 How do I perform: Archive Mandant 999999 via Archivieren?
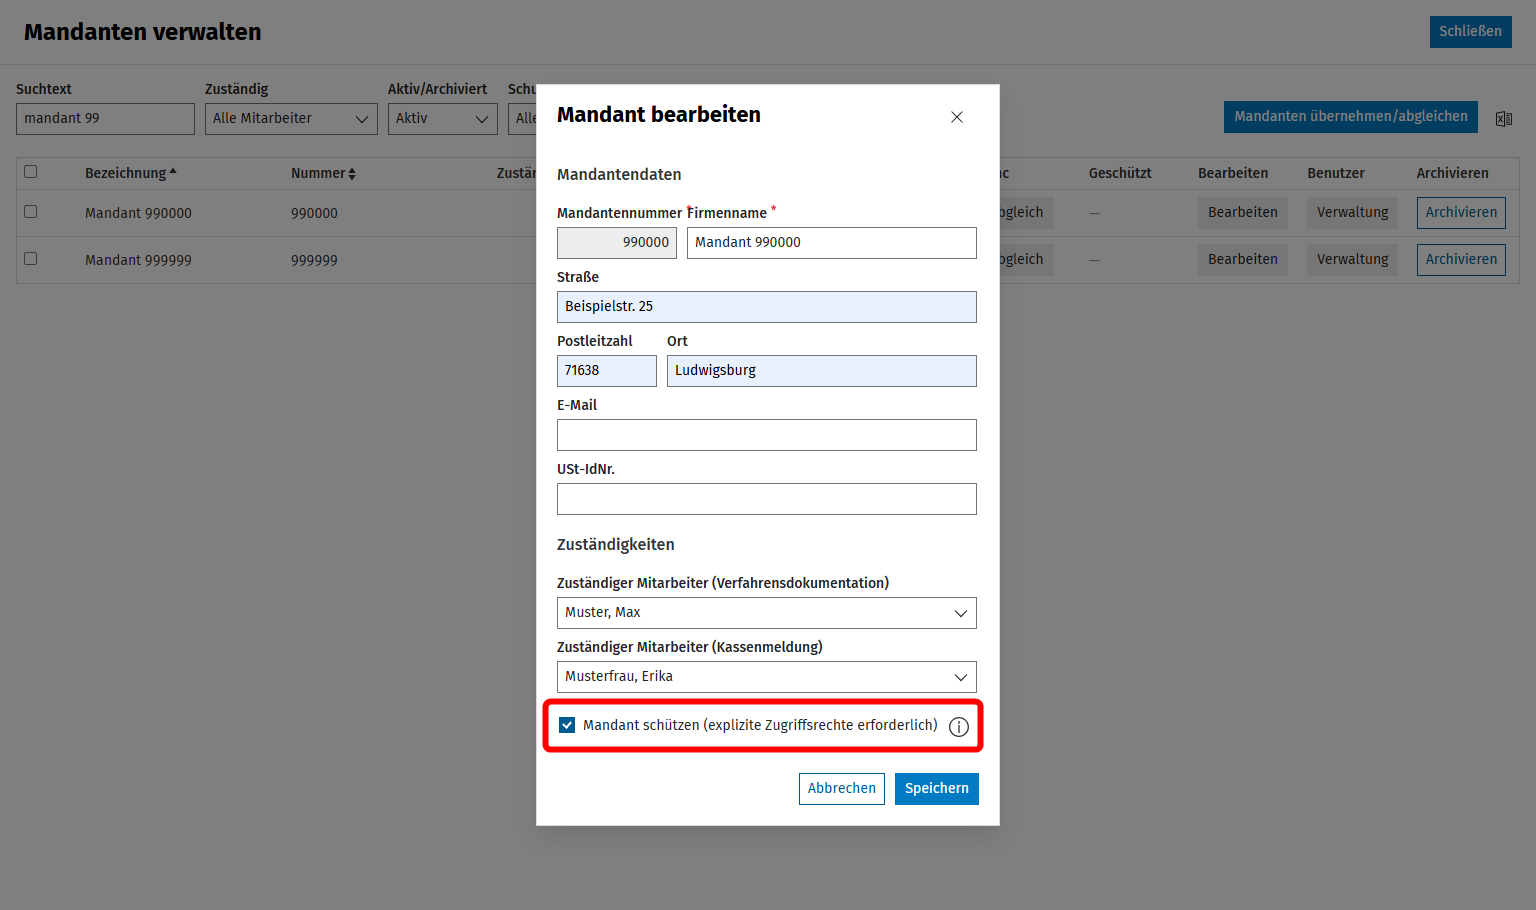click(1461, 260)
